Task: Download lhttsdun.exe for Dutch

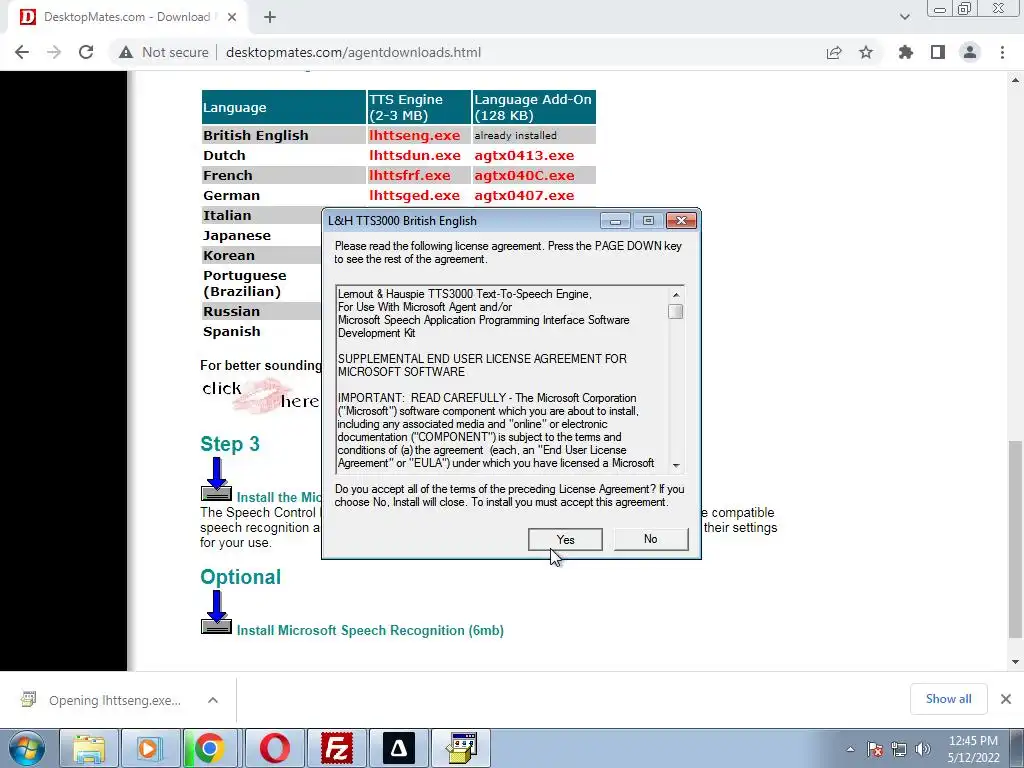Action: [x=415, y=155]
